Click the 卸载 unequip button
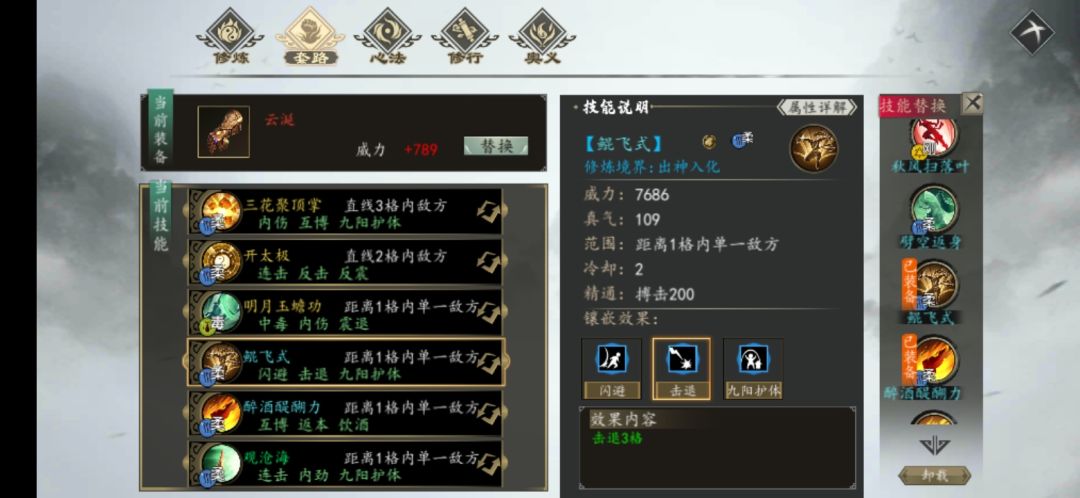Image resolution: width=1080 pixels, height=498 pixels. [935, 475]
